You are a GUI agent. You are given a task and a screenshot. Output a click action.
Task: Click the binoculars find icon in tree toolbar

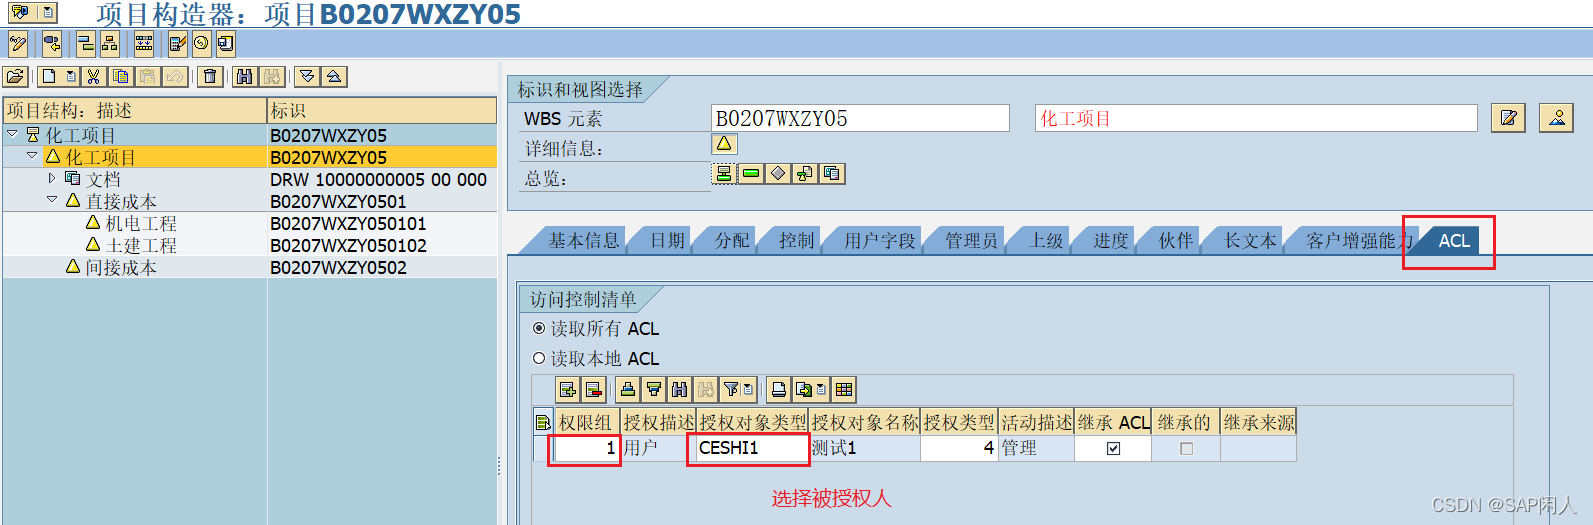tap(244, 76)
